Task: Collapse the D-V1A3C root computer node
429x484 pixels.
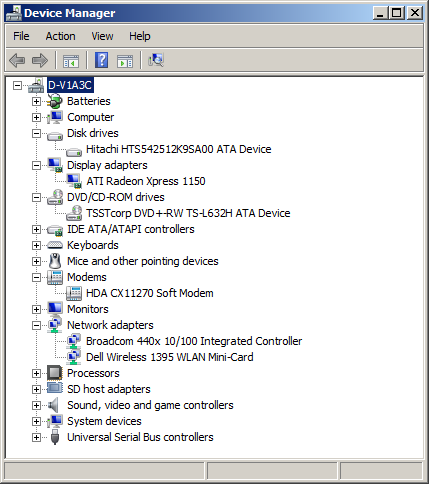Action: pos(17,85)
